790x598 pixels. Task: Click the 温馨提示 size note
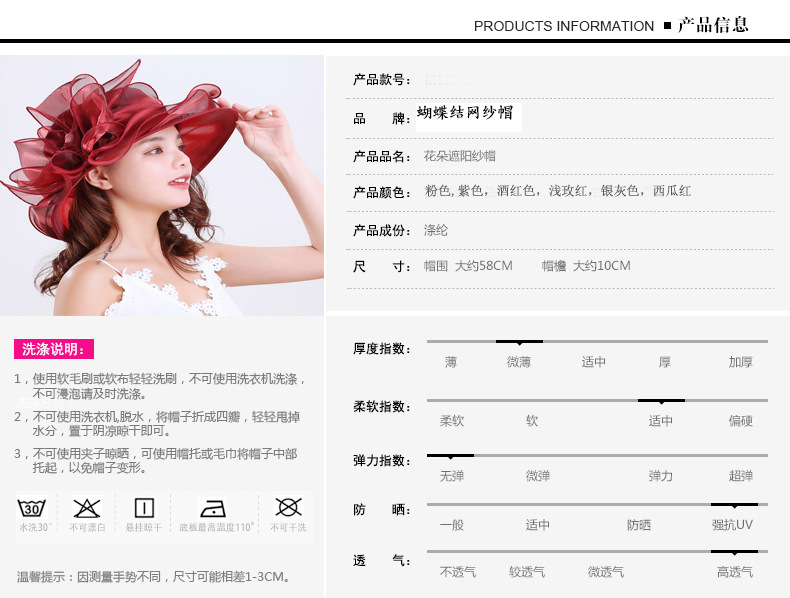click(x=154, y=577)
